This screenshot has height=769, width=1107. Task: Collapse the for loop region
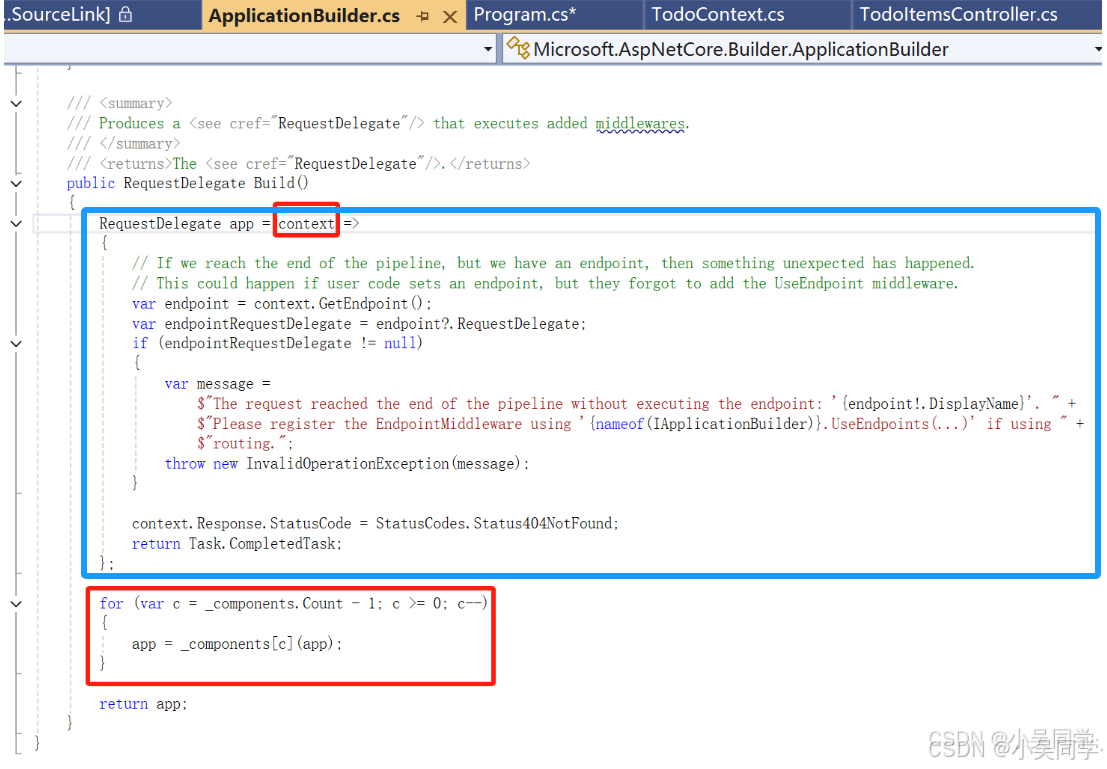point(16,604)
